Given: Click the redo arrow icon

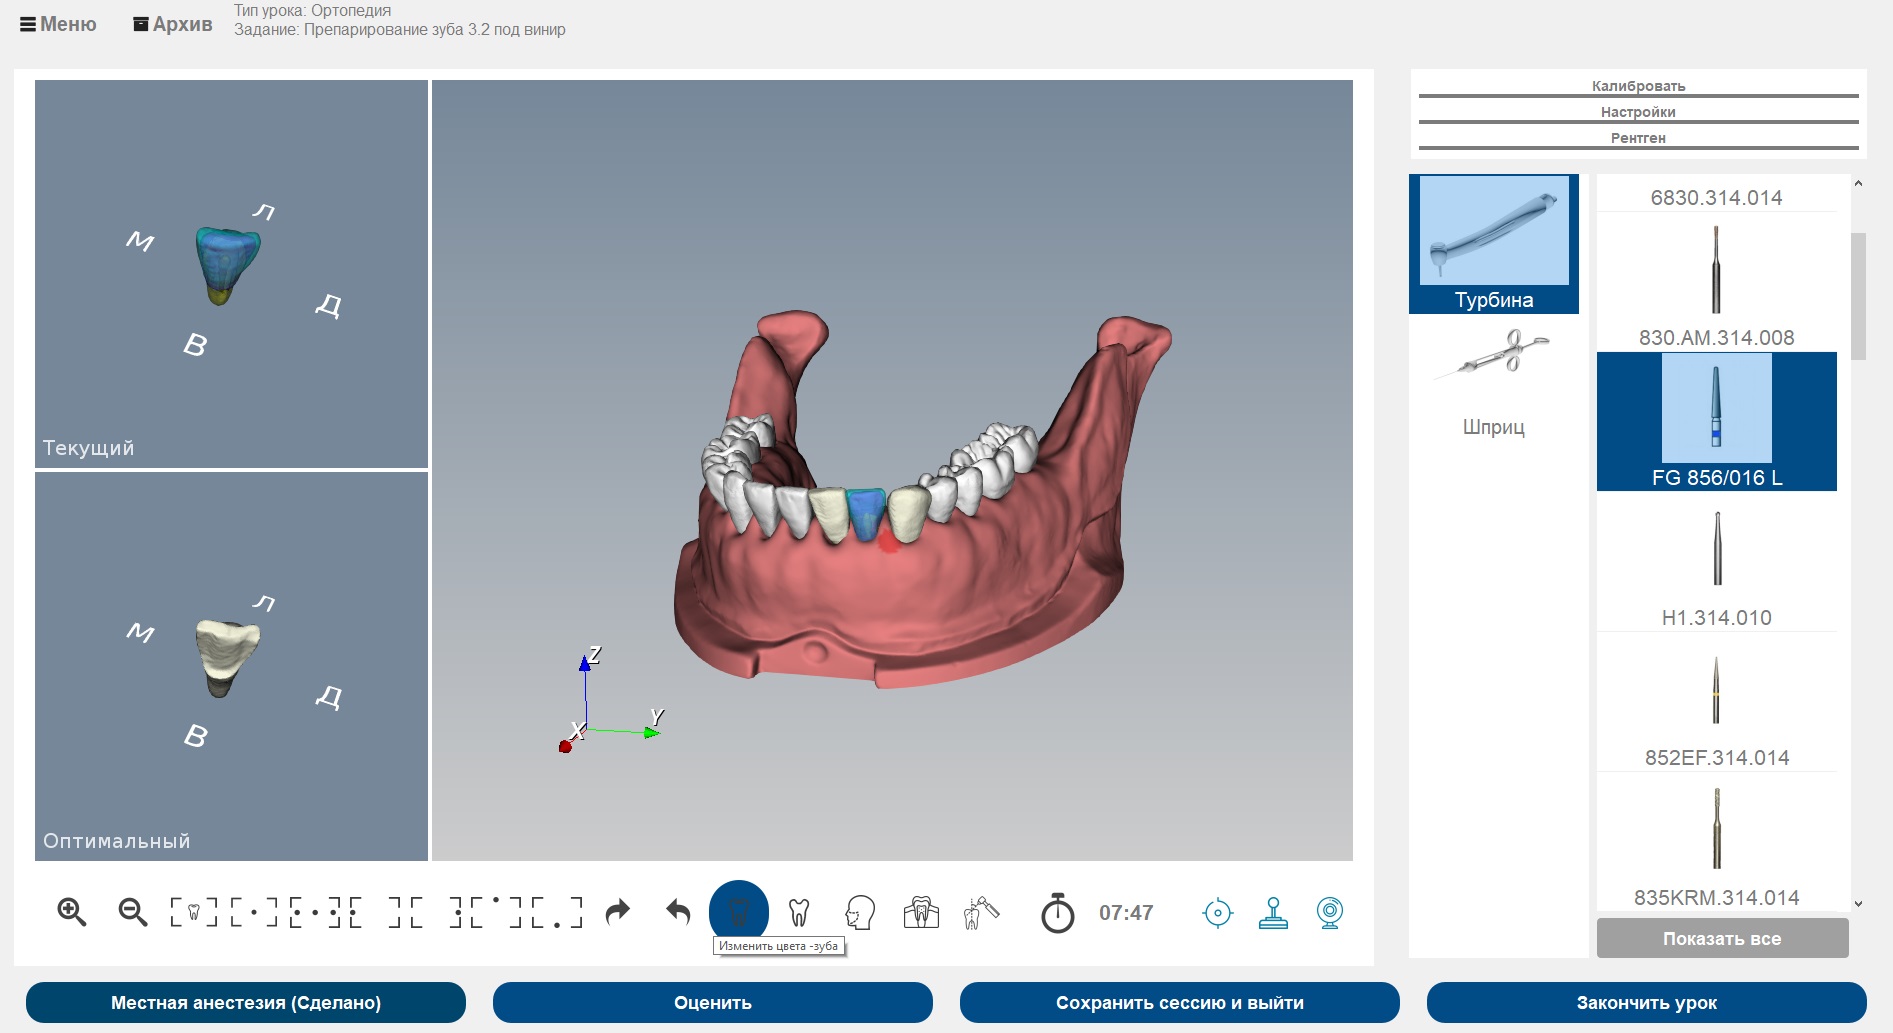Looking at the screenshot, I should [x=618, y=912].
